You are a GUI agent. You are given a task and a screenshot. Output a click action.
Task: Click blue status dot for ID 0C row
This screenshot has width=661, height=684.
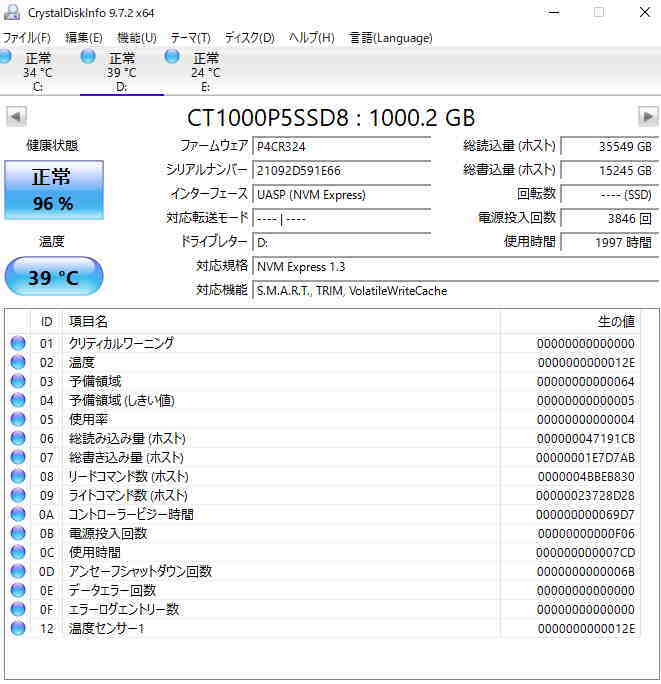pyautogui.click(x=18, y=552)
